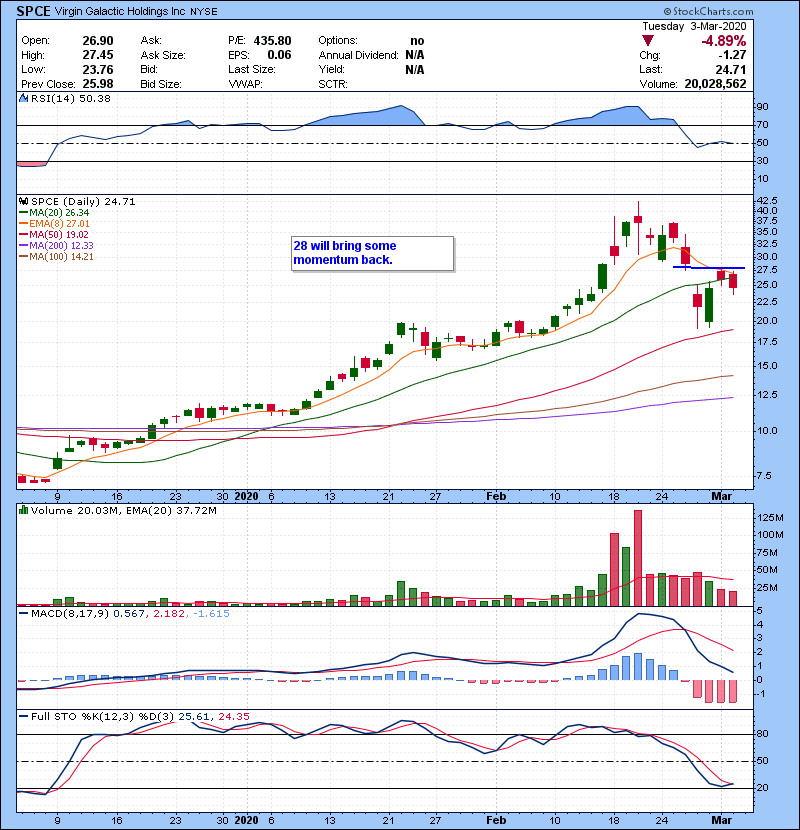Image resolution: width=800 pixels, height=830 pixels.
Task: Click the NYSE exchange label
Action: (x=203, y=12)
